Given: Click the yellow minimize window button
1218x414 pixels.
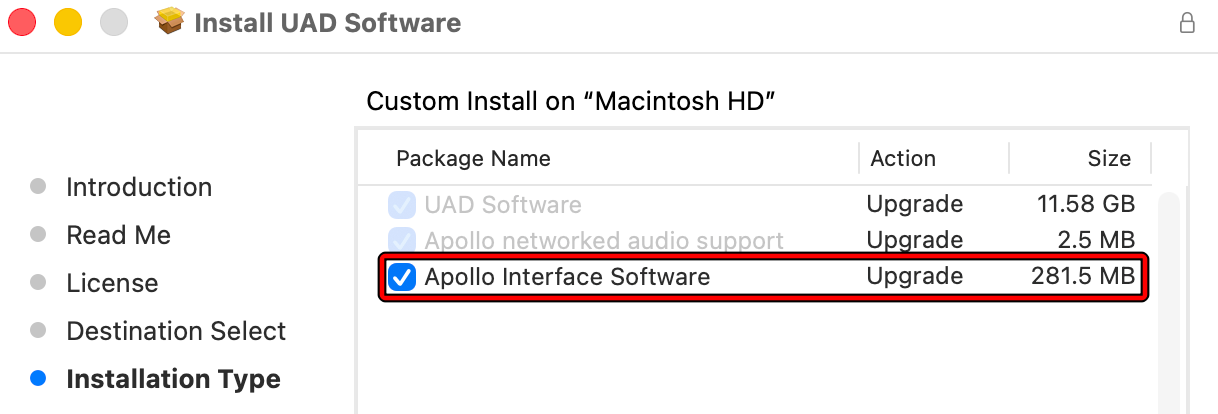Looking at the screenshot, I should click(x=68, y=22).
